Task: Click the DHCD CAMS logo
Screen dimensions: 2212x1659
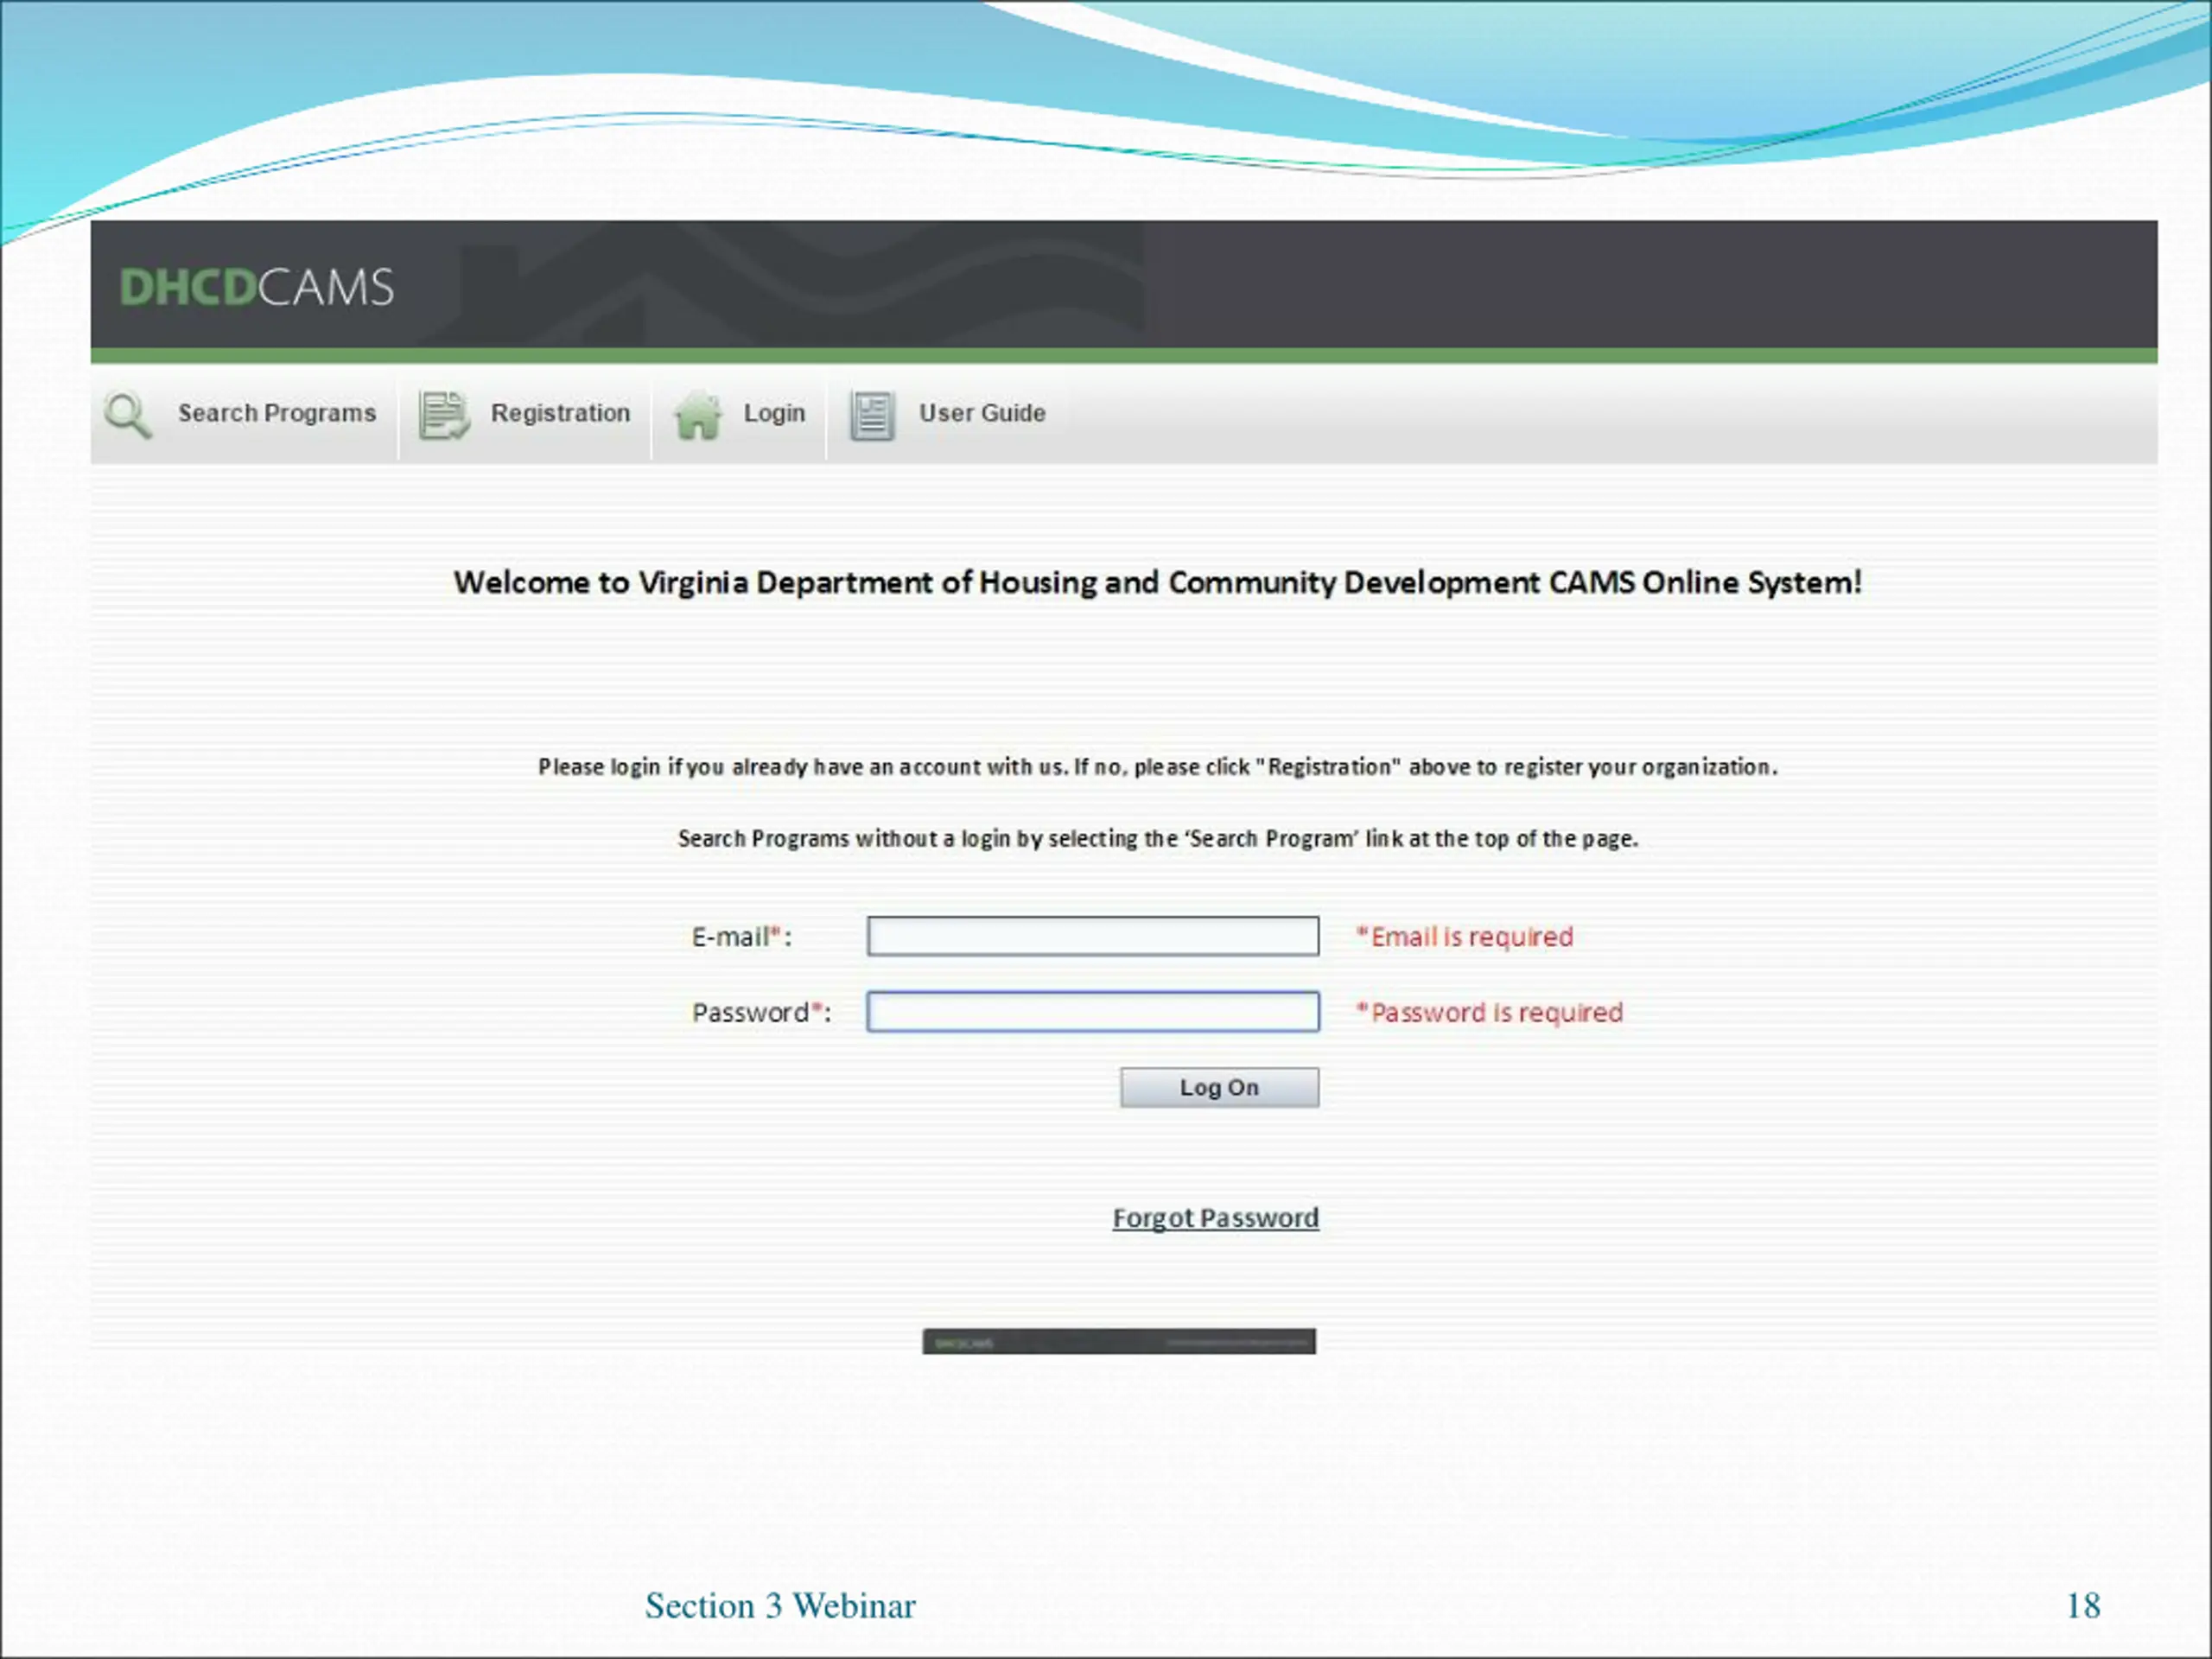Action: tap(257, 287)
